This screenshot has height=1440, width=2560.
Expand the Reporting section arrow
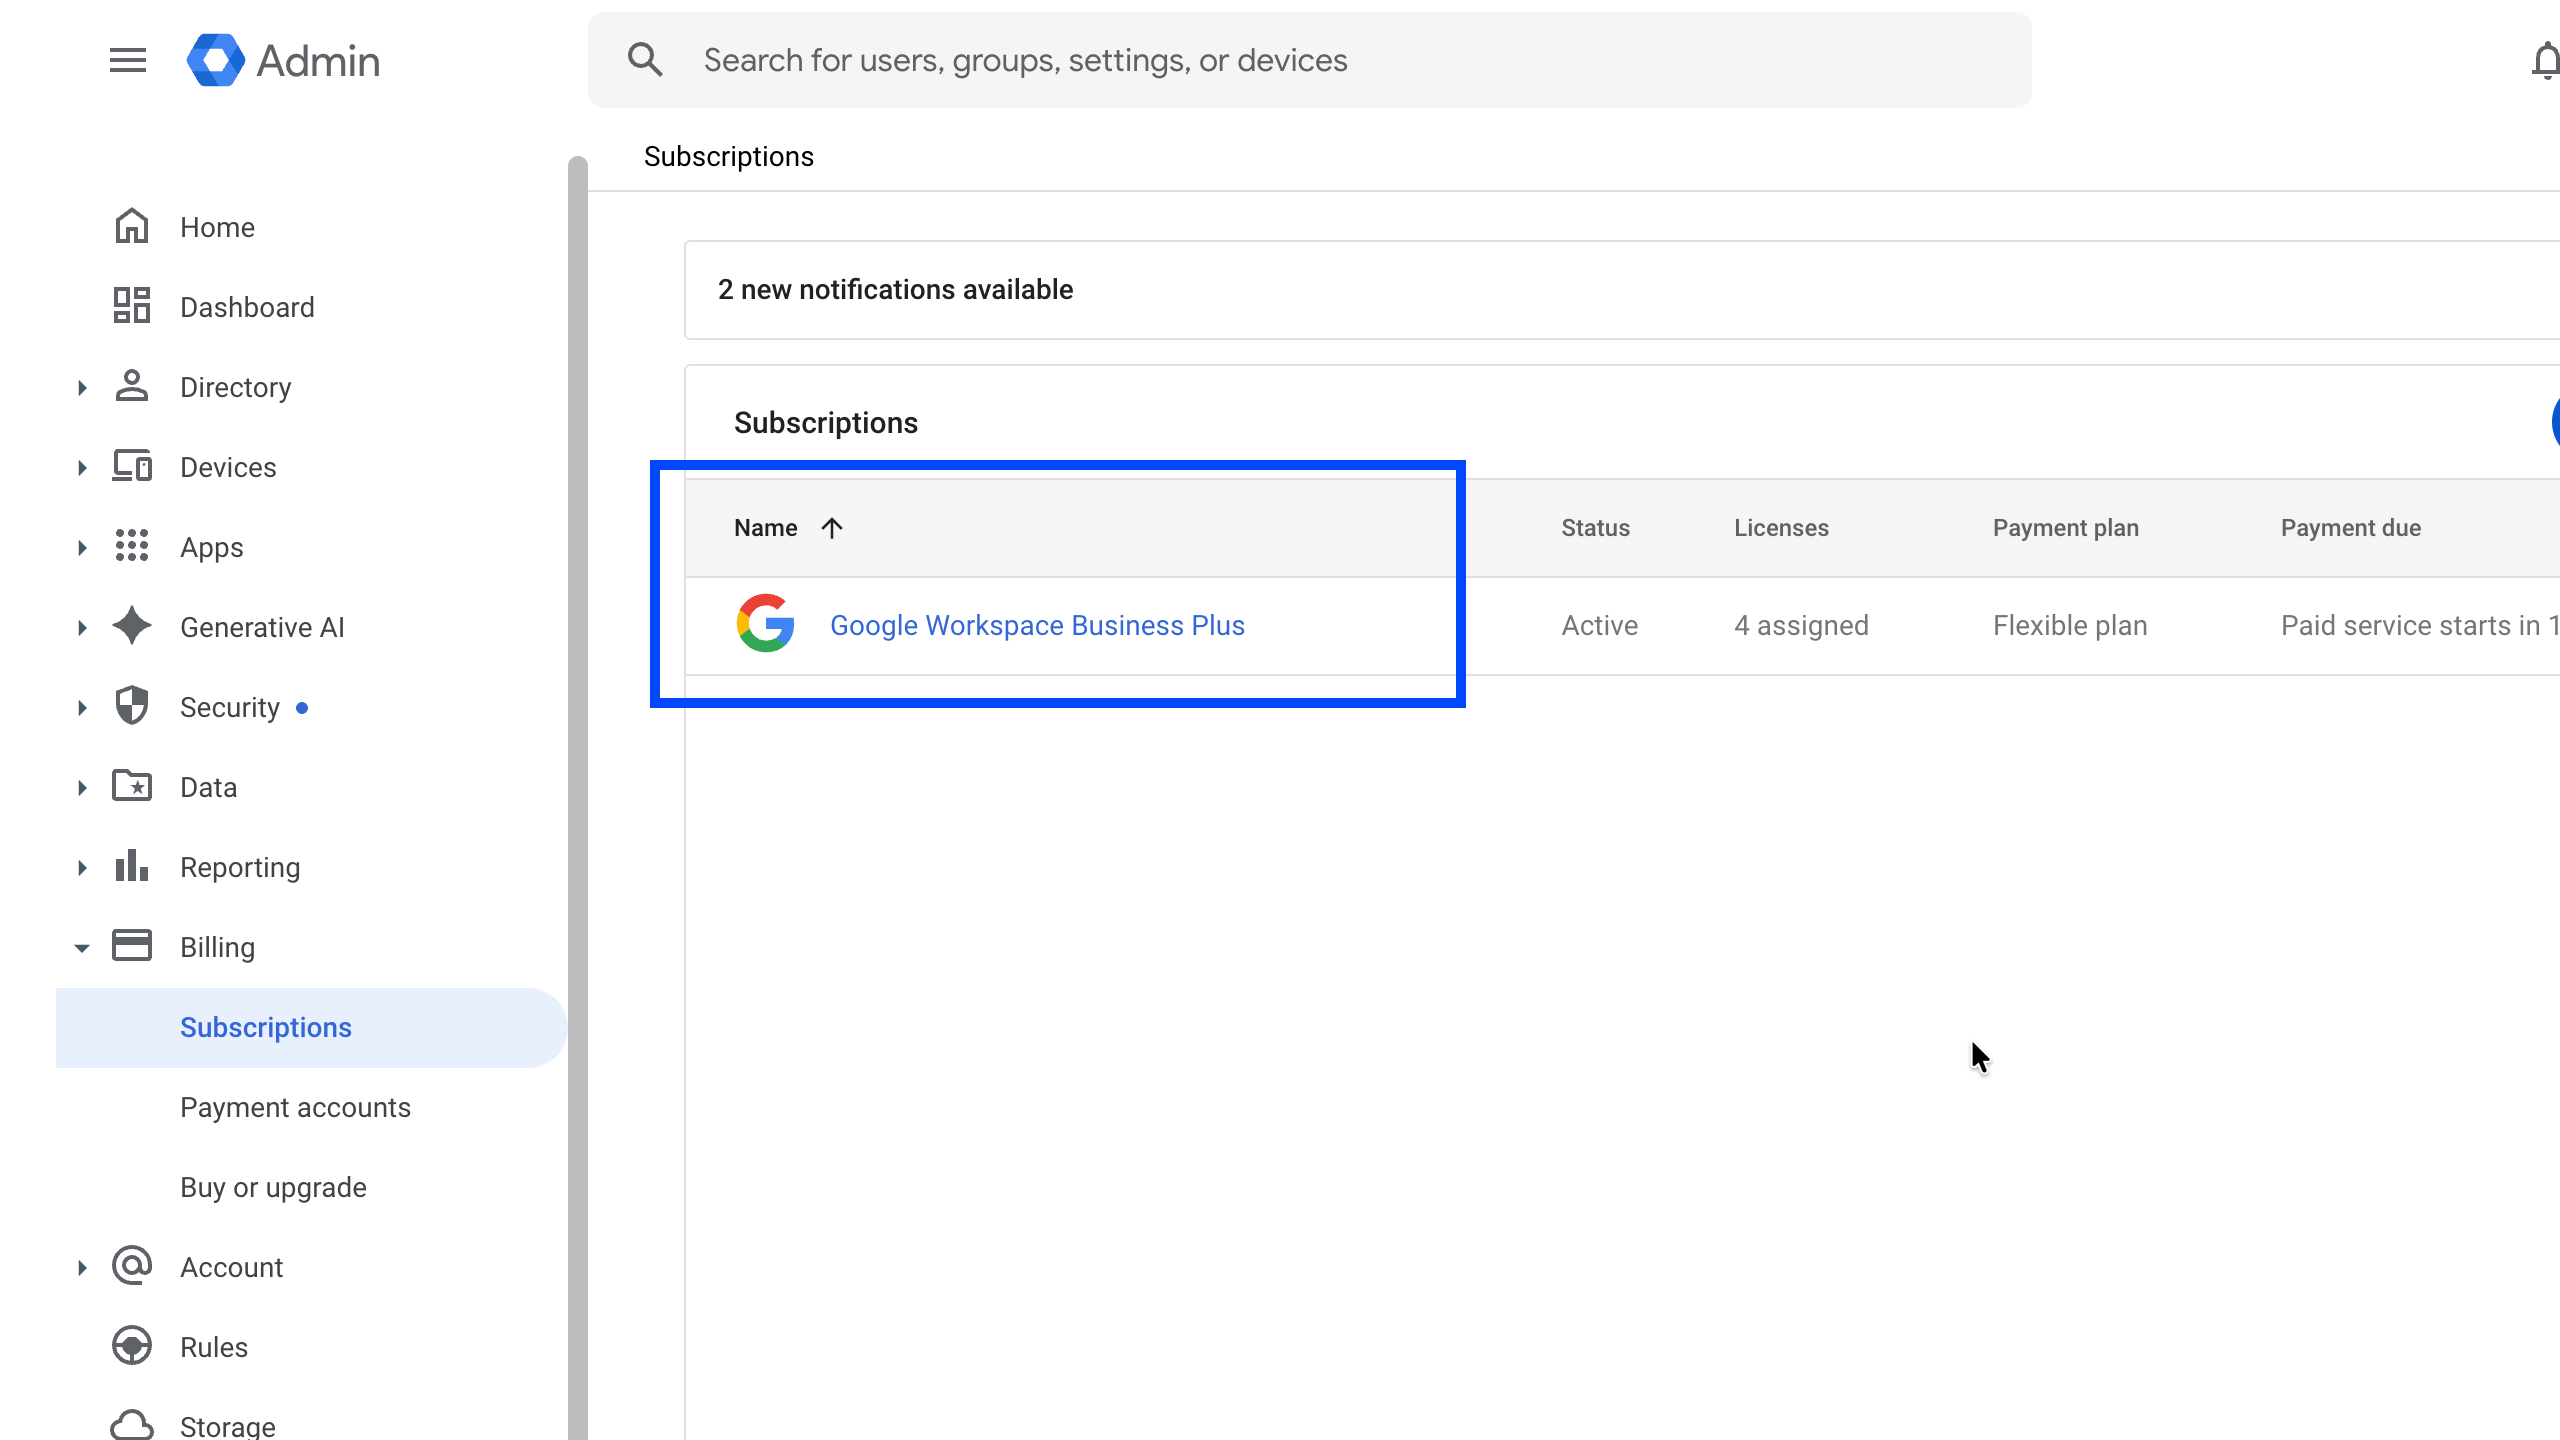tap(82, 868)
